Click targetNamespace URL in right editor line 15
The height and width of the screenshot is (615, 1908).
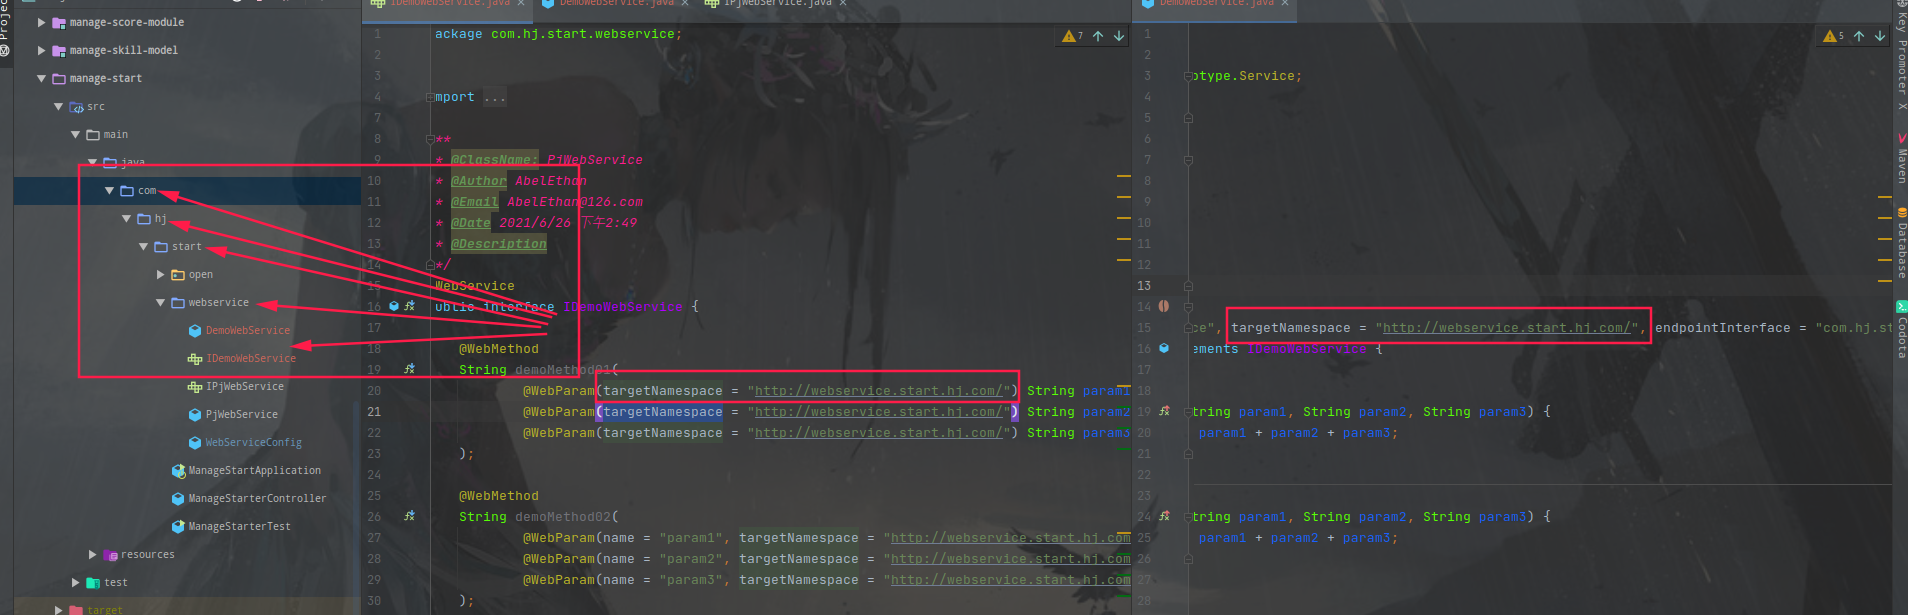tap(1506, 328)
